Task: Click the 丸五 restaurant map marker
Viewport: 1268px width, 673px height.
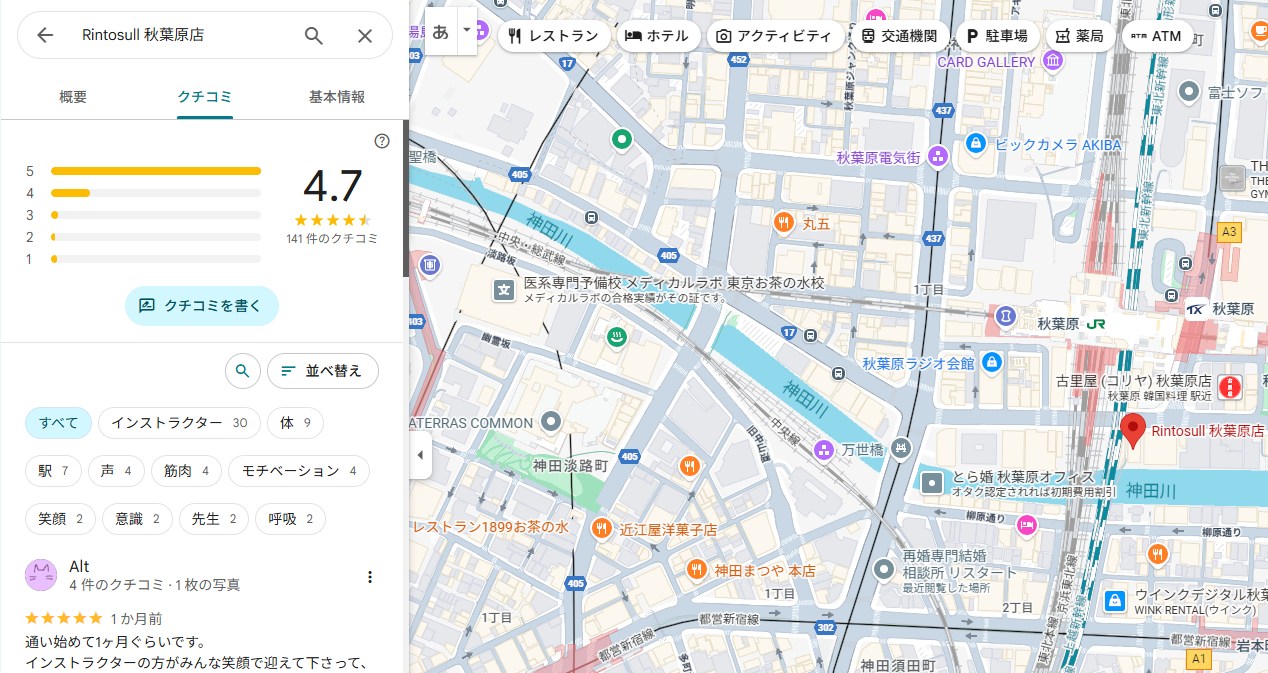Action: click(x=784, y=223)
